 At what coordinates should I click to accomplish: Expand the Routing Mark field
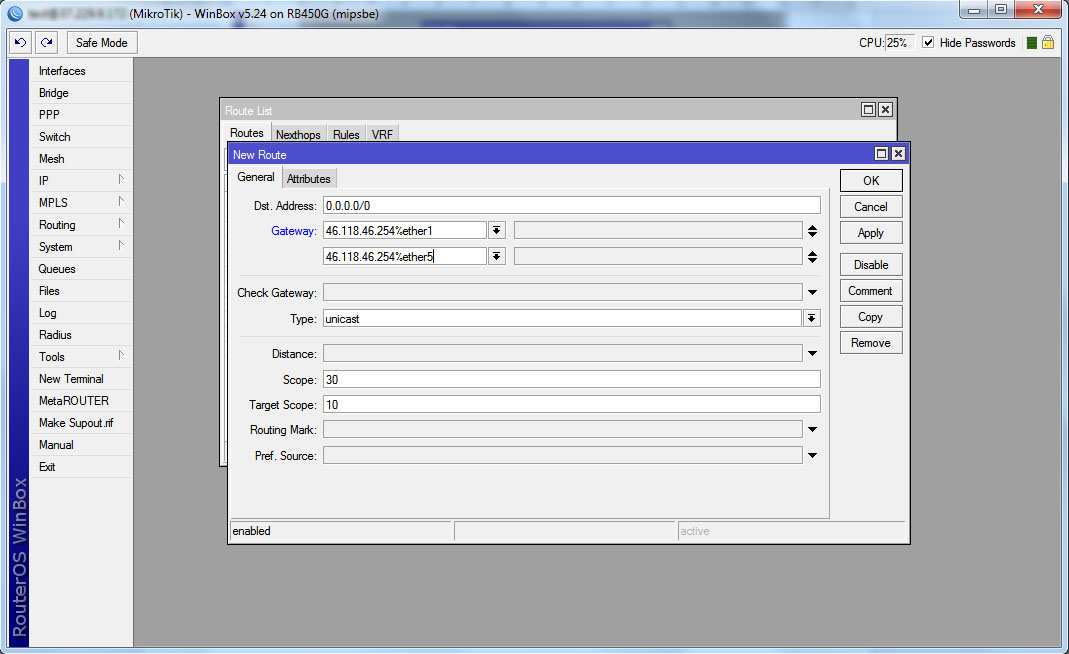click(812, 430)
